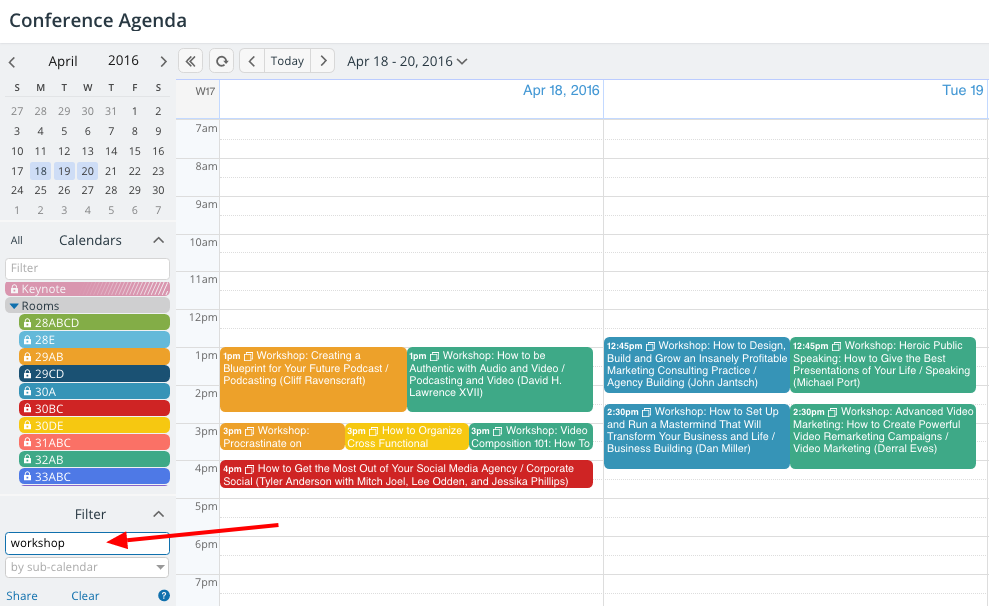Viewport: 989px width, 606px height.
Task: Navigate to next date range
Action: (323, 61)
